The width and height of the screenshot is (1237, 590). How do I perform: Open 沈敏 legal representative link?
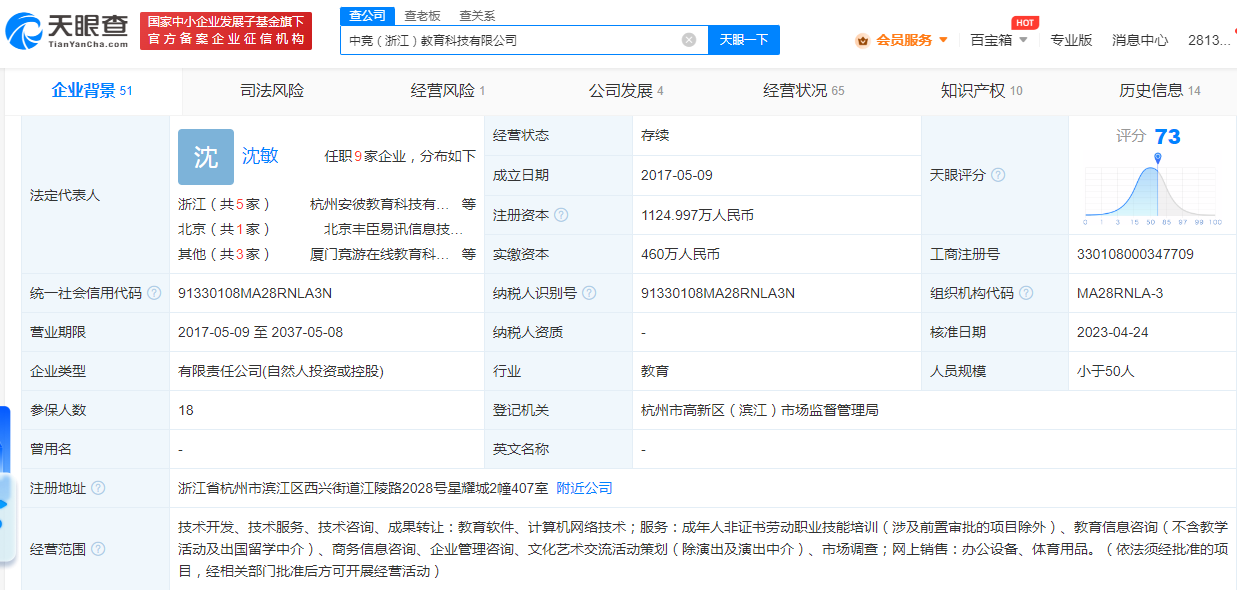[260, 155]
